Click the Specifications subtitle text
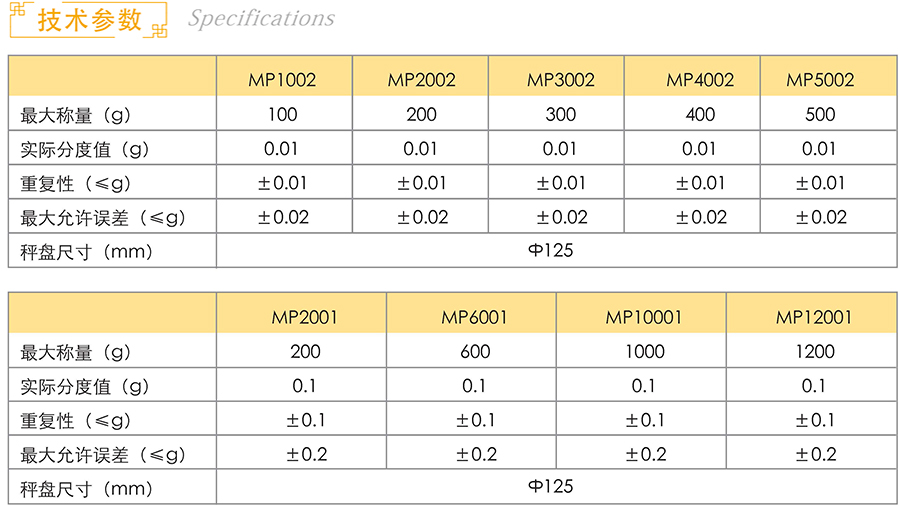The height and width of the screenshot is (507, 900). [261, 18]
